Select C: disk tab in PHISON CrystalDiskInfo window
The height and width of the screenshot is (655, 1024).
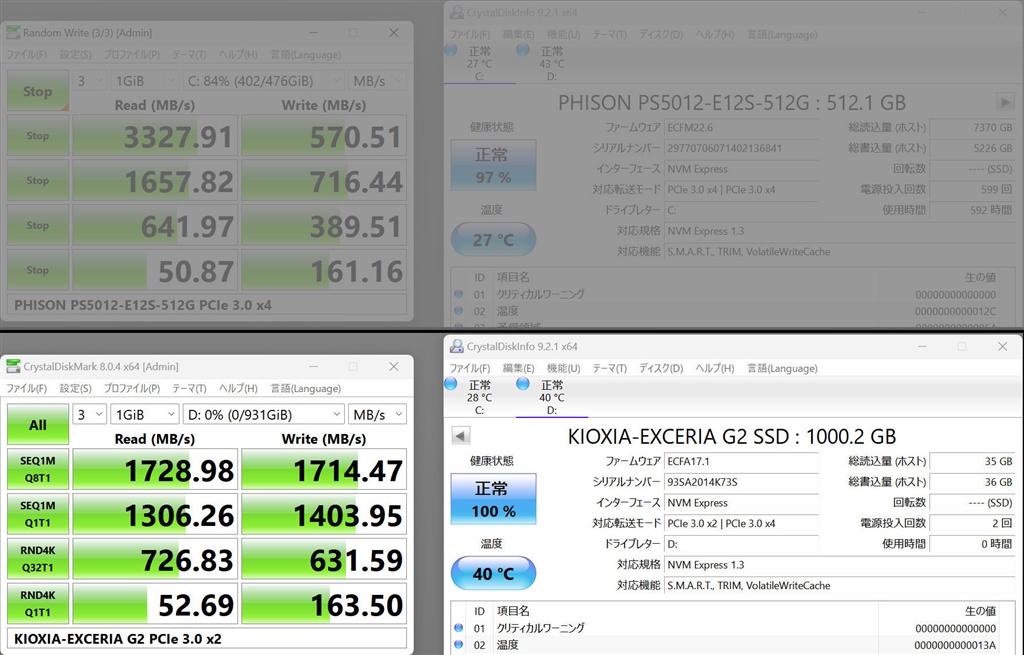pyautogui.click(x=479, y=63)
